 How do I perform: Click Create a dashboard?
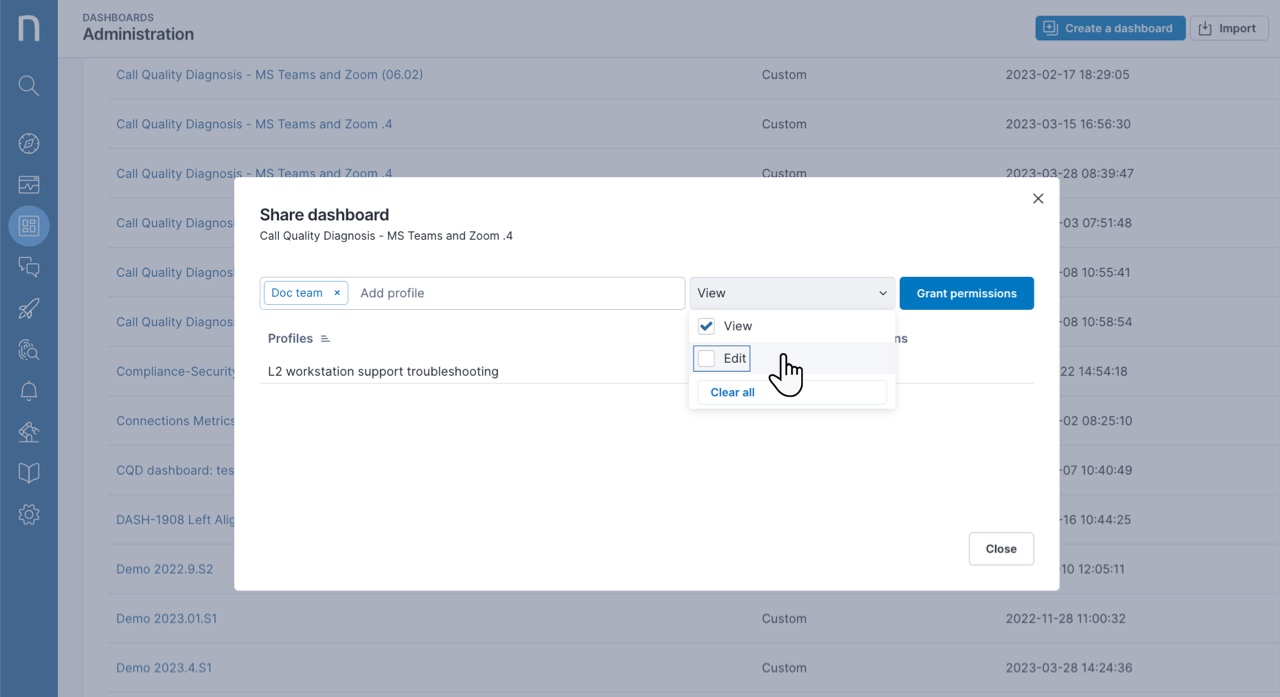coord(1110,27)
